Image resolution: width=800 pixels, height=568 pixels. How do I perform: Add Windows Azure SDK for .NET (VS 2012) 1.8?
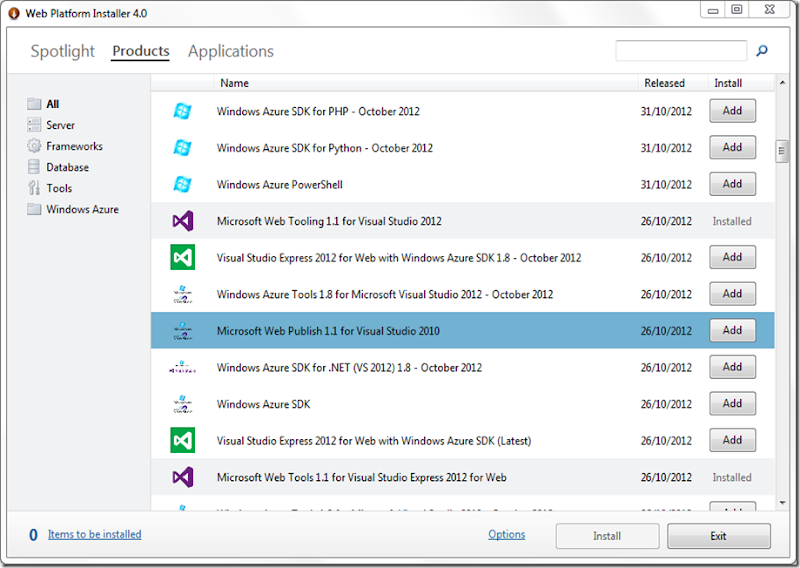732,367
